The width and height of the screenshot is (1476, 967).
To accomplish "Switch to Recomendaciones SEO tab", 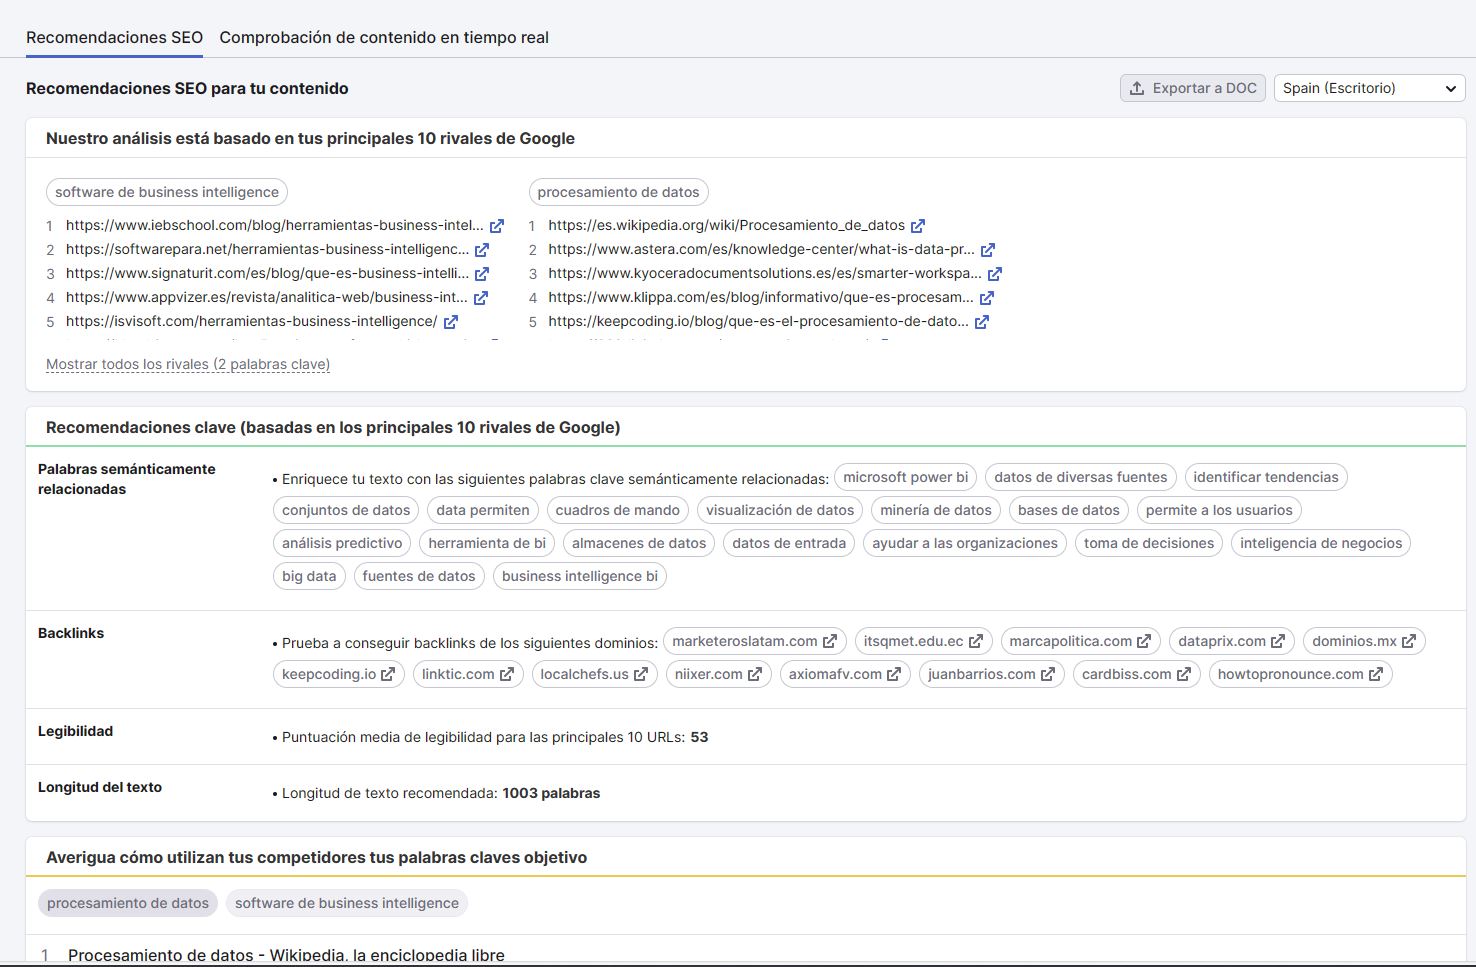I will [x=114, y=37].
